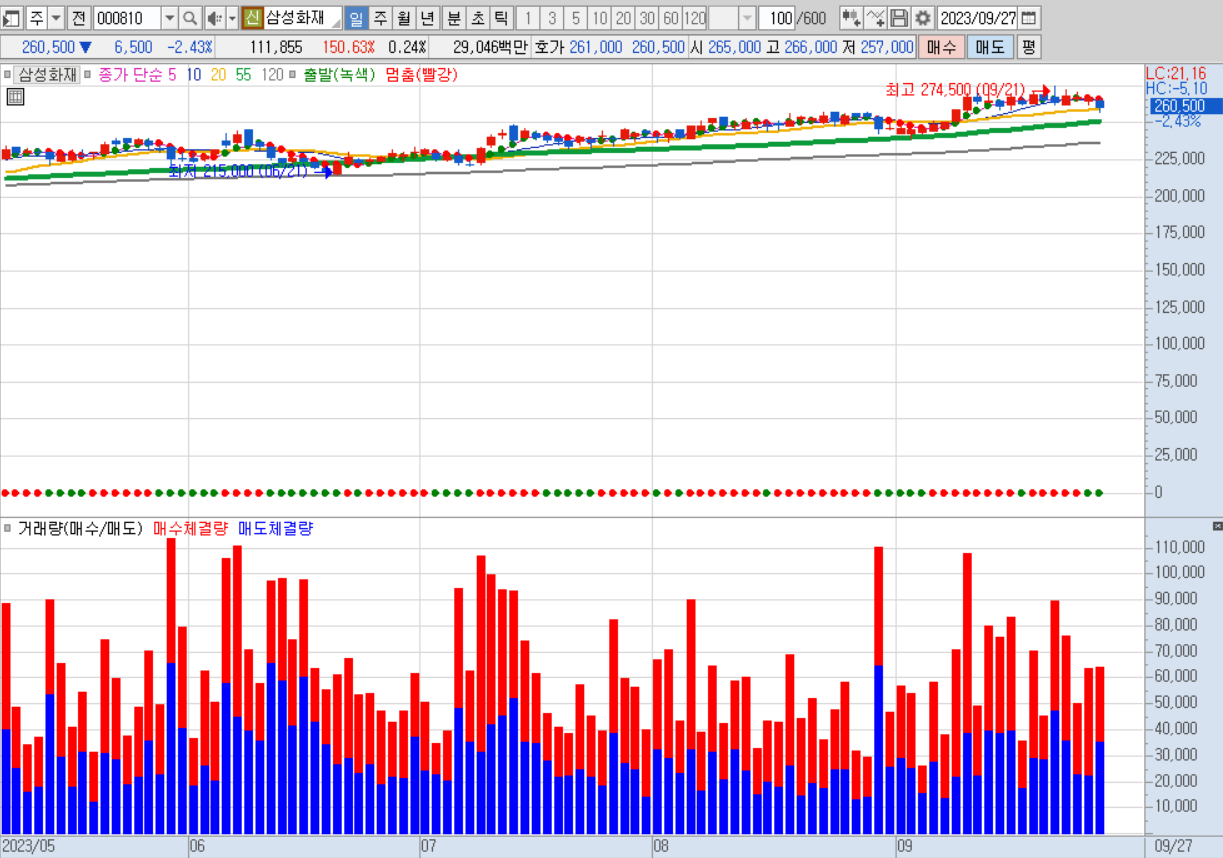Open the calendar date picker icon

pos(1029,18)
